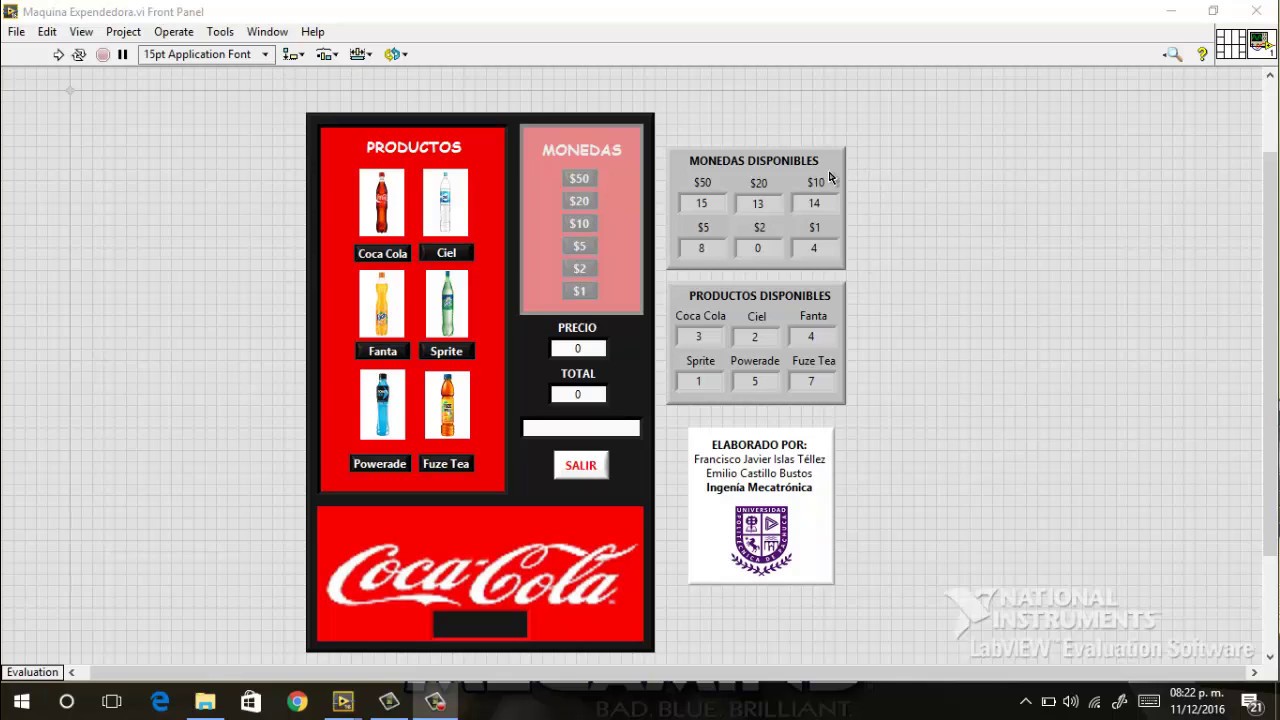
Task: Insert a $5 coin
Action: (x=579, y=246)
